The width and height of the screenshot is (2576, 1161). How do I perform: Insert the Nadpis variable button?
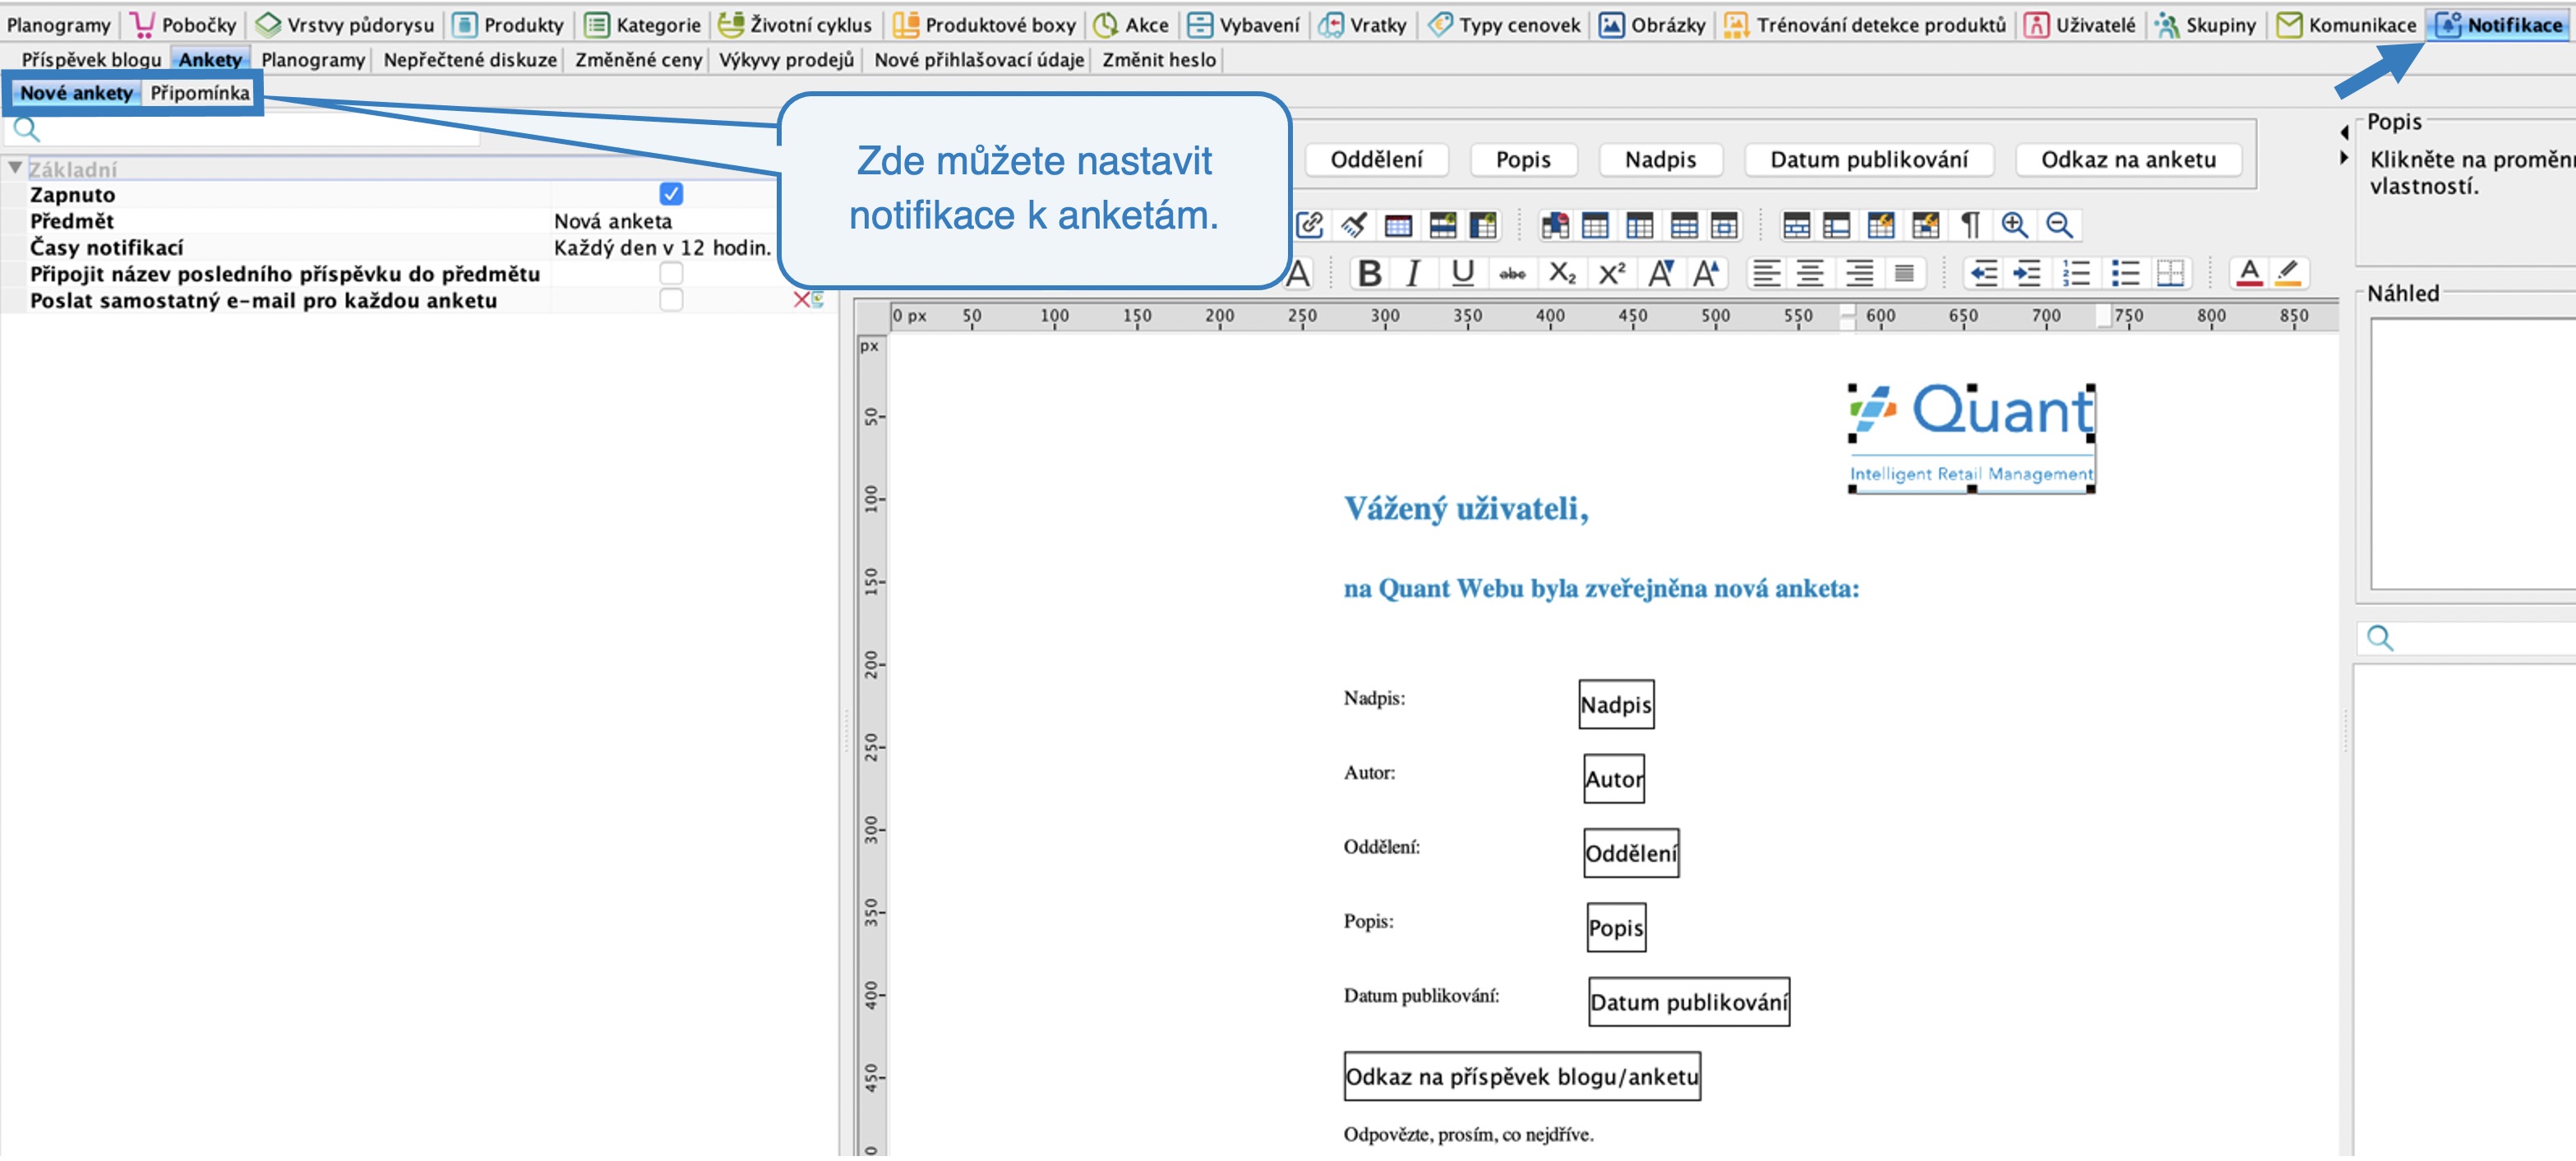coord(1660,160)
